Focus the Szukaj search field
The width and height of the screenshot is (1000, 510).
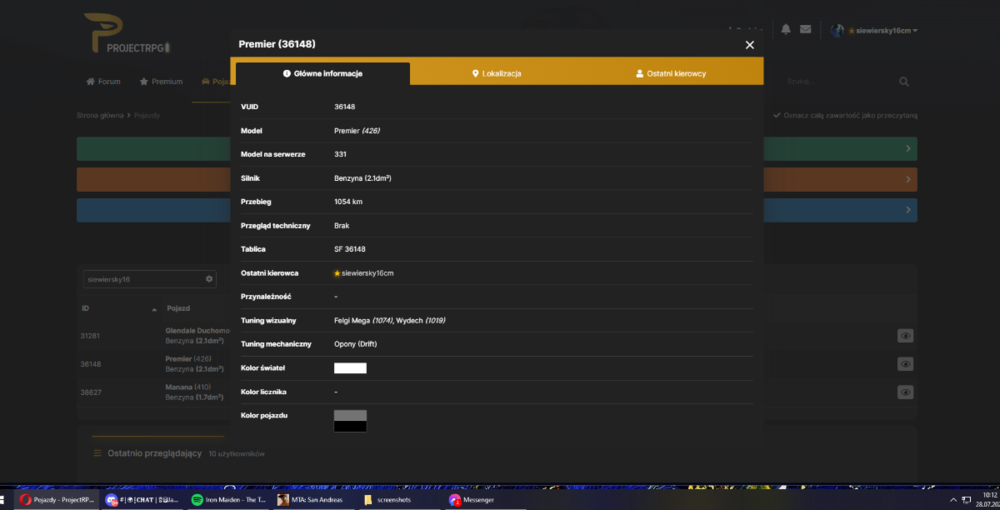(x=839, y=82)
